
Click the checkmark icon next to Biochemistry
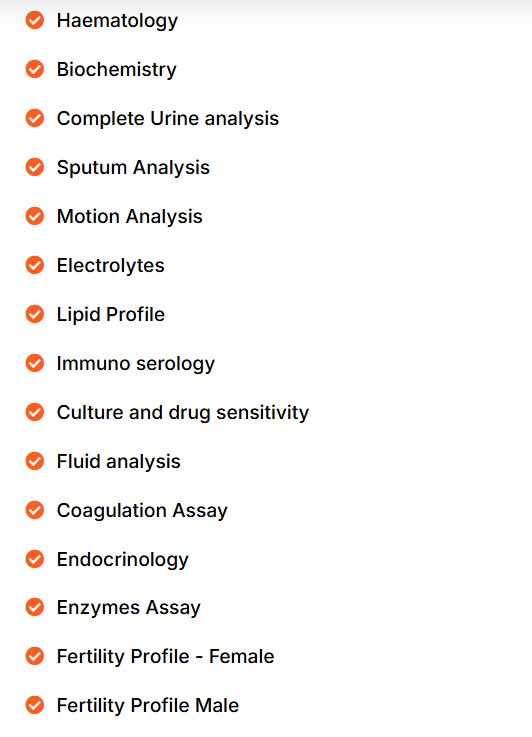tap(35, 69)
